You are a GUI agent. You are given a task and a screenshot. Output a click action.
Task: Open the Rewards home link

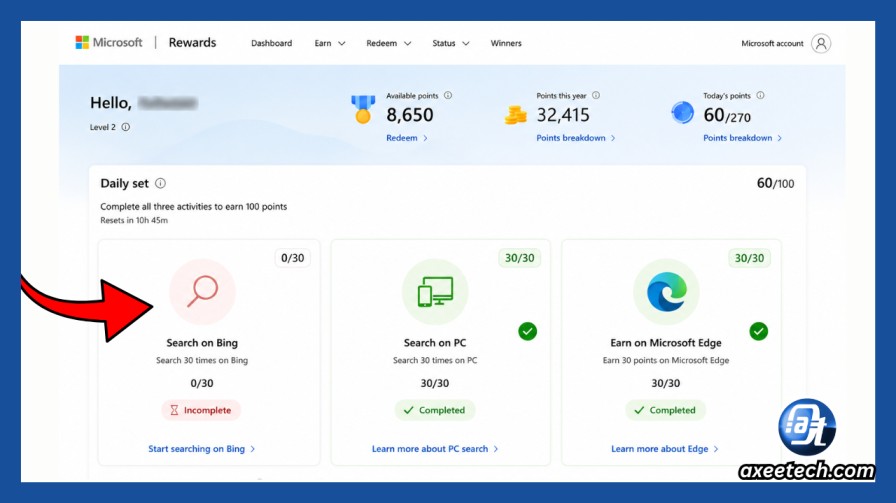(192, 42)
